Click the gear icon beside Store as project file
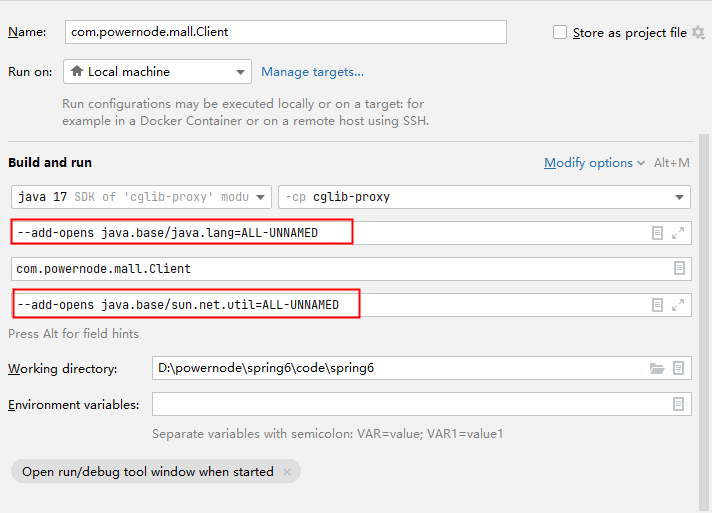The image size is (712, 513). [698, 33]
